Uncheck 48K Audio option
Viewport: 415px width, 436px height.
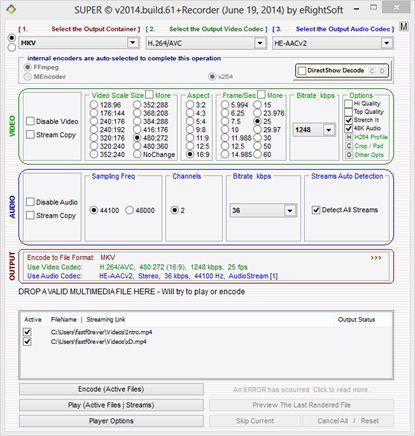(x=349, y=128)
